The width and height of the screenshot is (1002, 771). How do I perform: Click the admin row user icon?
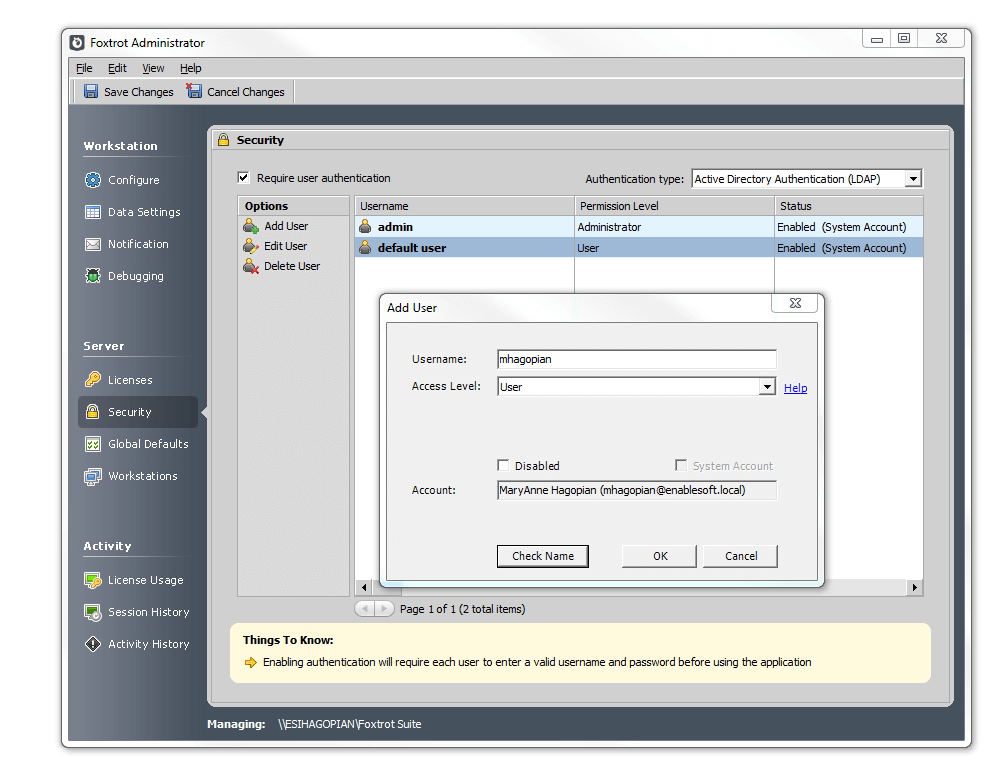(x=365, y=227)
